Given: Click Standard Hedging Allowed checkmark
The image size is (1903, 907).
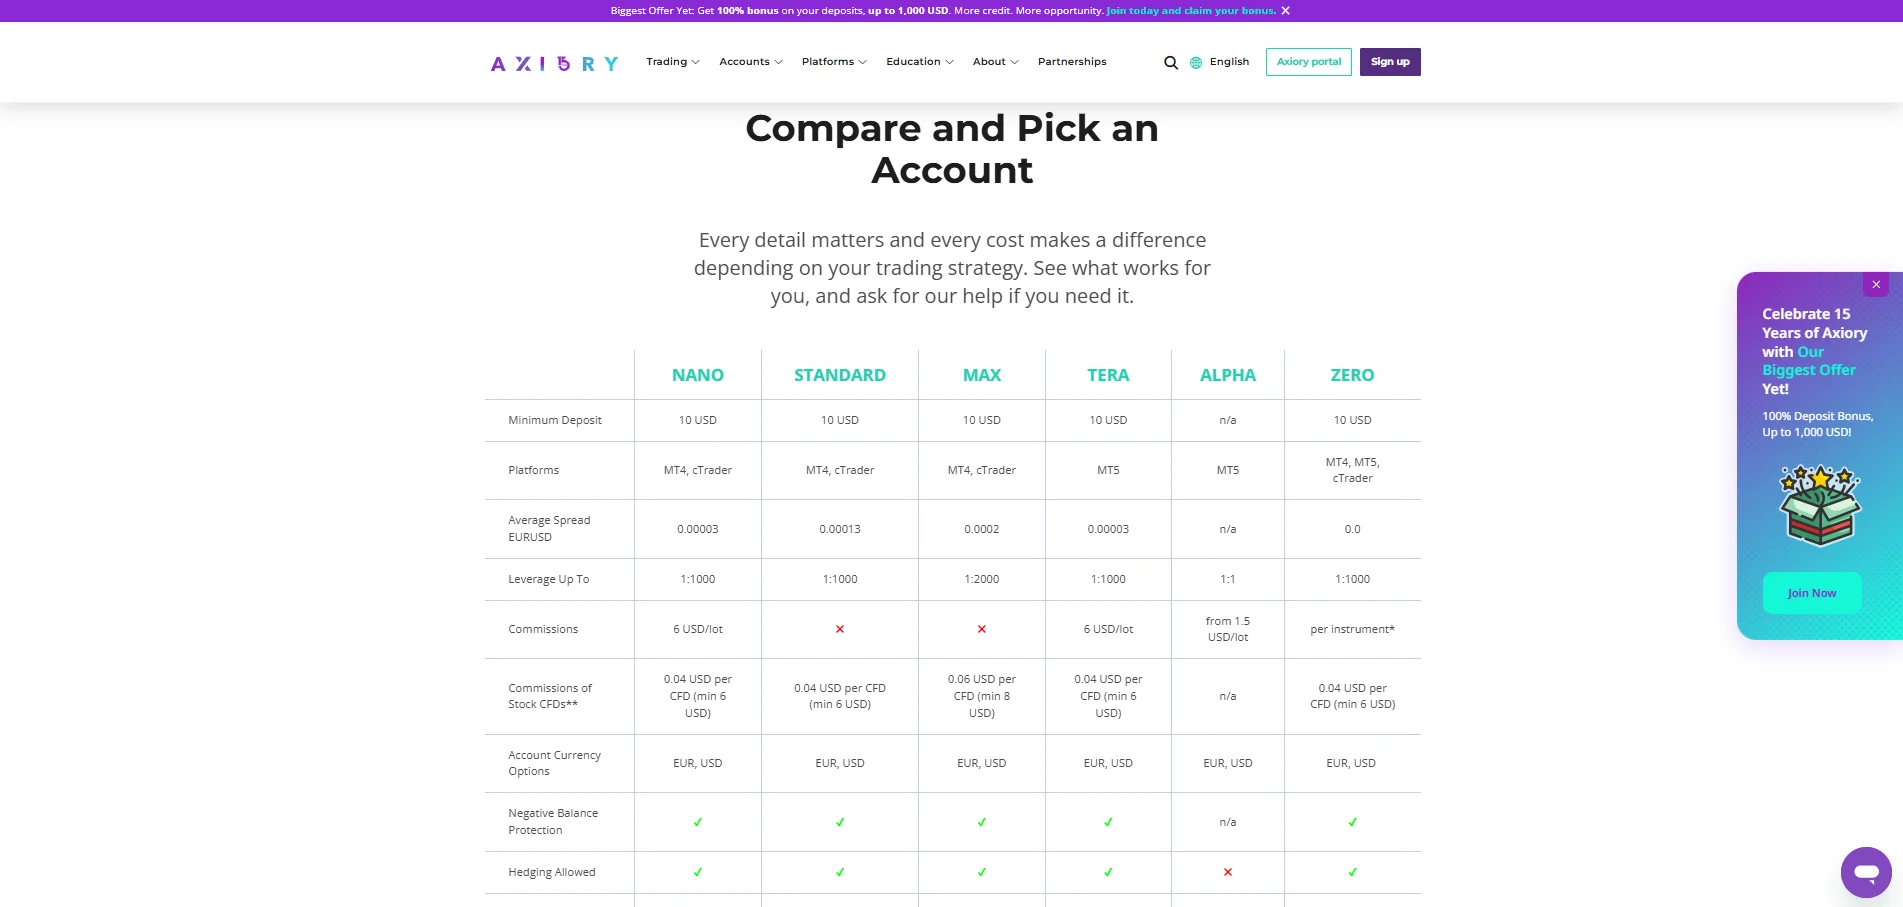Looking at the screenshot, I should [840, 872].
